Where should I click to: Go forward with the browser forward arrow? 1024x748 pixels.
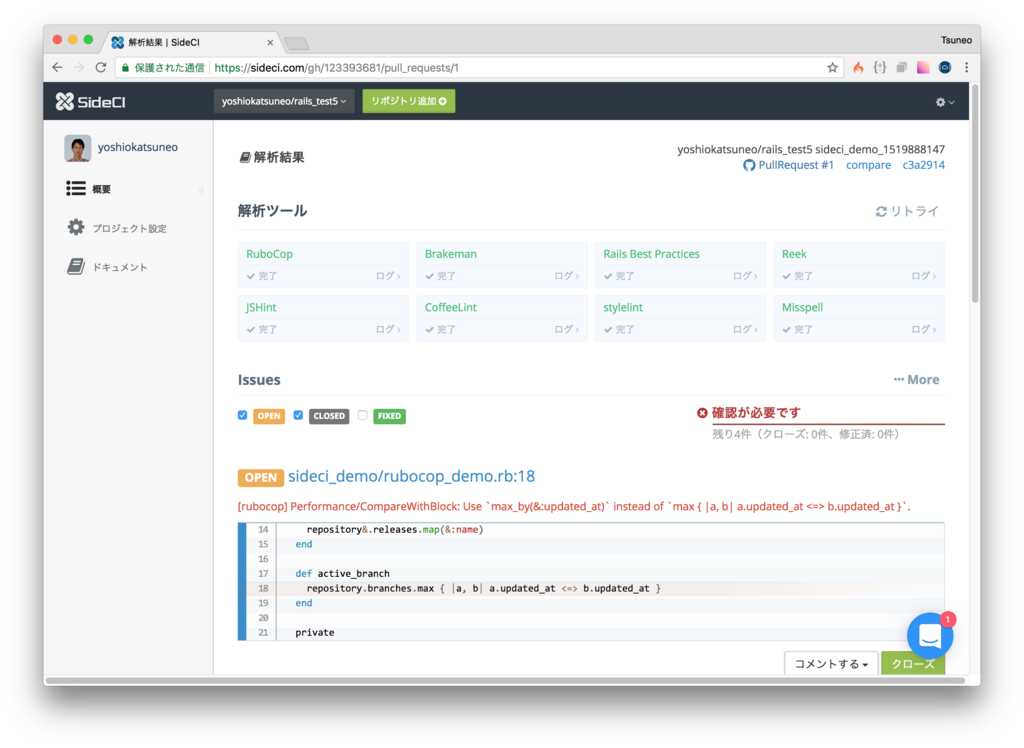[79, 67]
